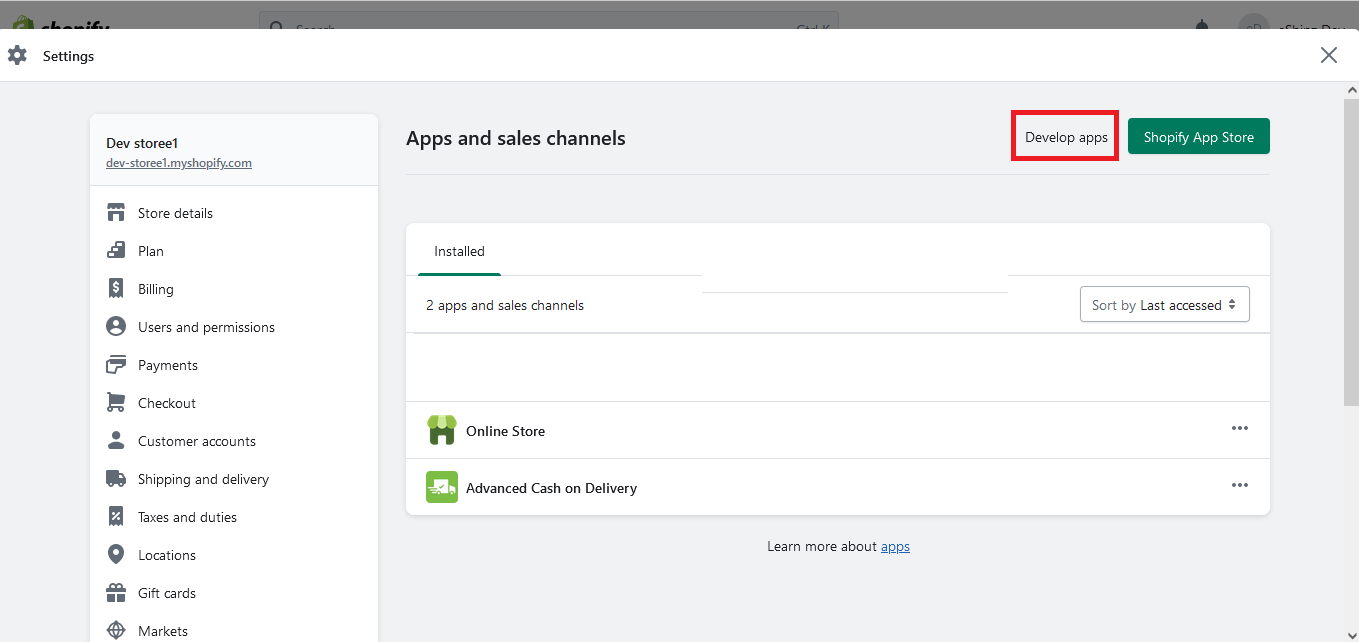
Task: Open the Payments card icon
Action: (116, 365)
